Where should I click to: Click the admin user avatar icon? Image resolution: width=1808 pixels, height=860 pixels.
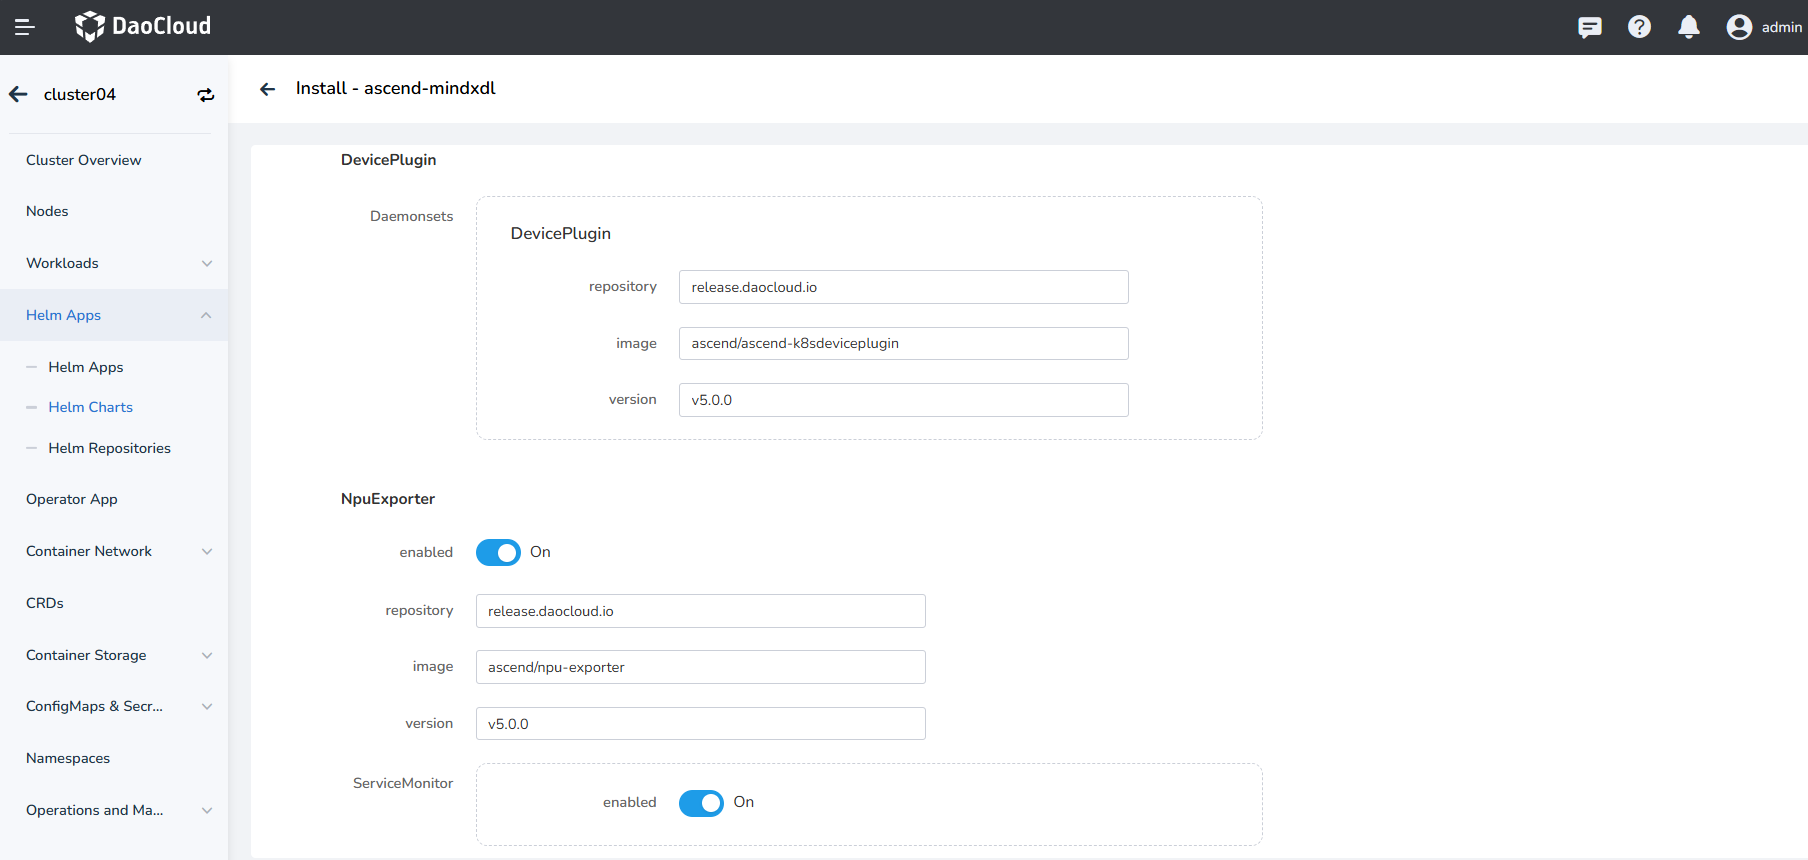point(1739,27)
